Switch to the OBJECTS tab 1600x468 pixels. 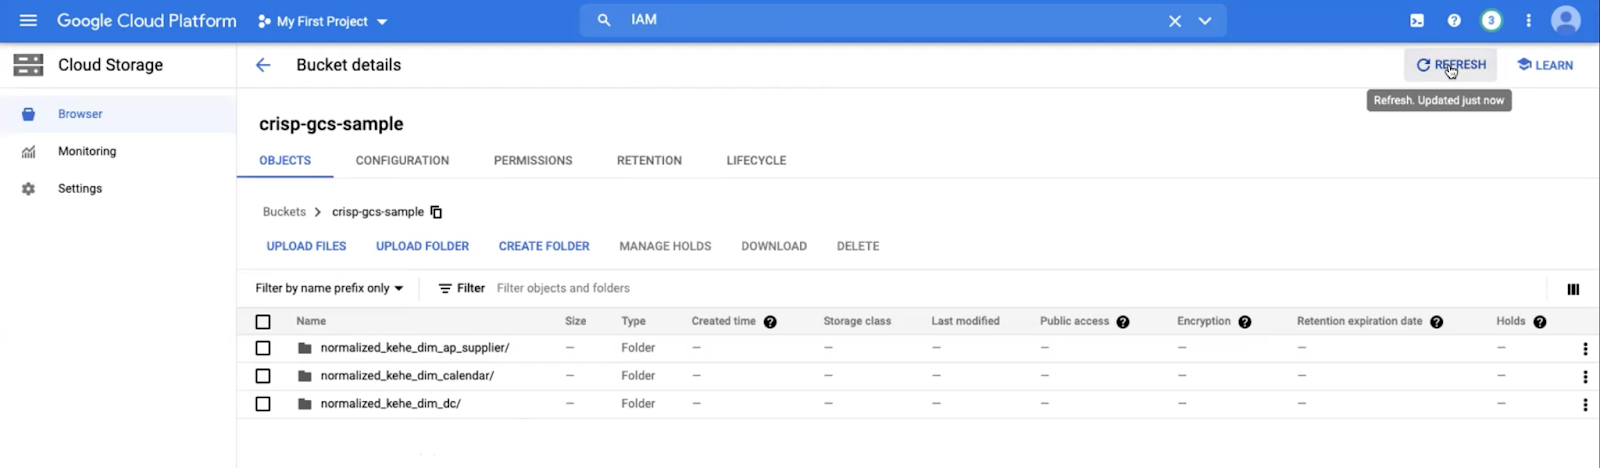click(x=285, y=160)
